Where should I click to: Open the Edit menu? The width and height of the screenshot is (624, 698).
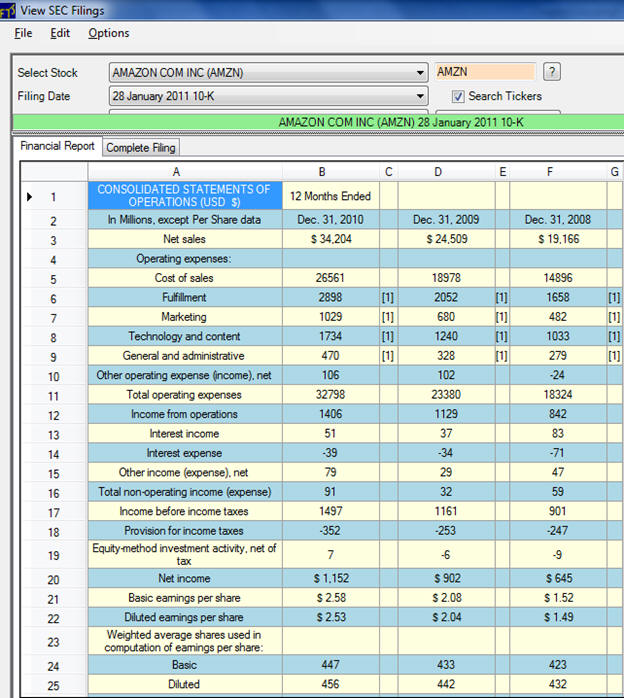(x=60, y=33)
